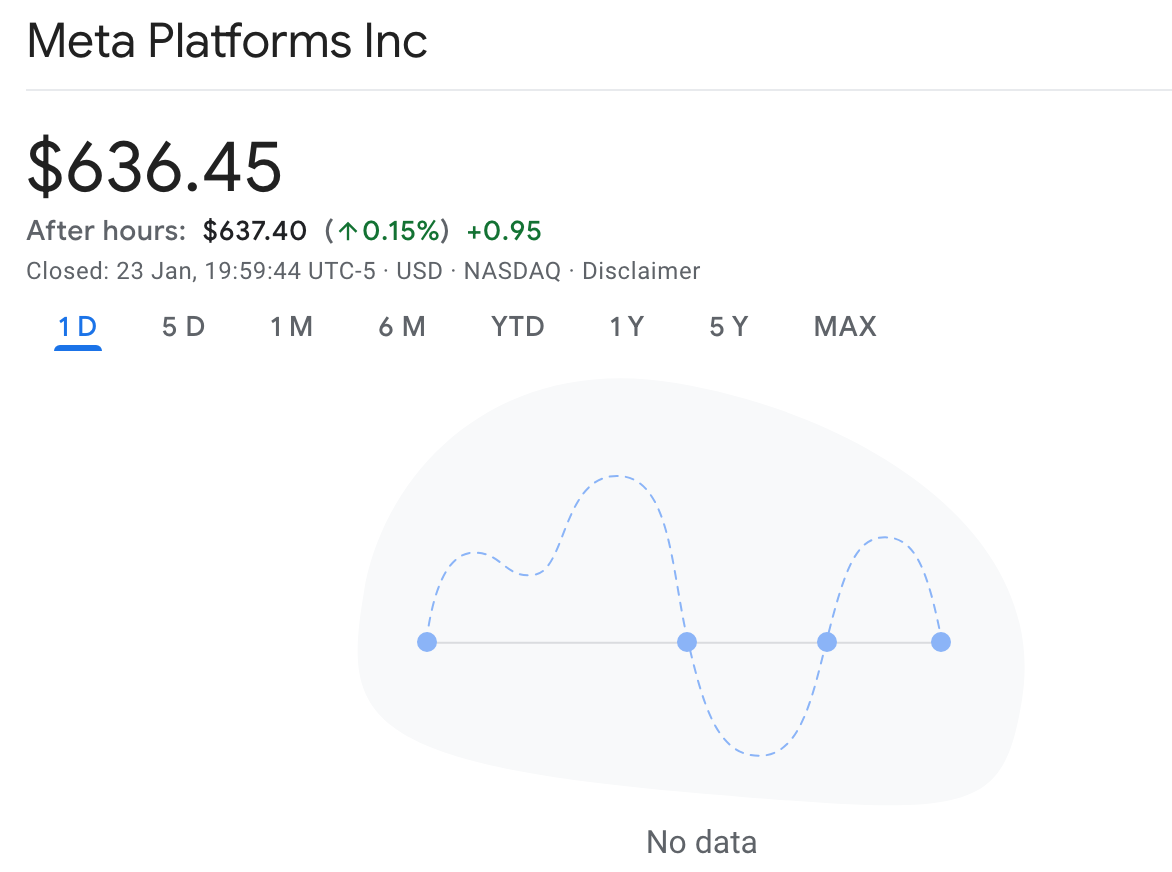Click the $636.45 stock price
This screenshot has width=1172, height=872.
(153, 165)
